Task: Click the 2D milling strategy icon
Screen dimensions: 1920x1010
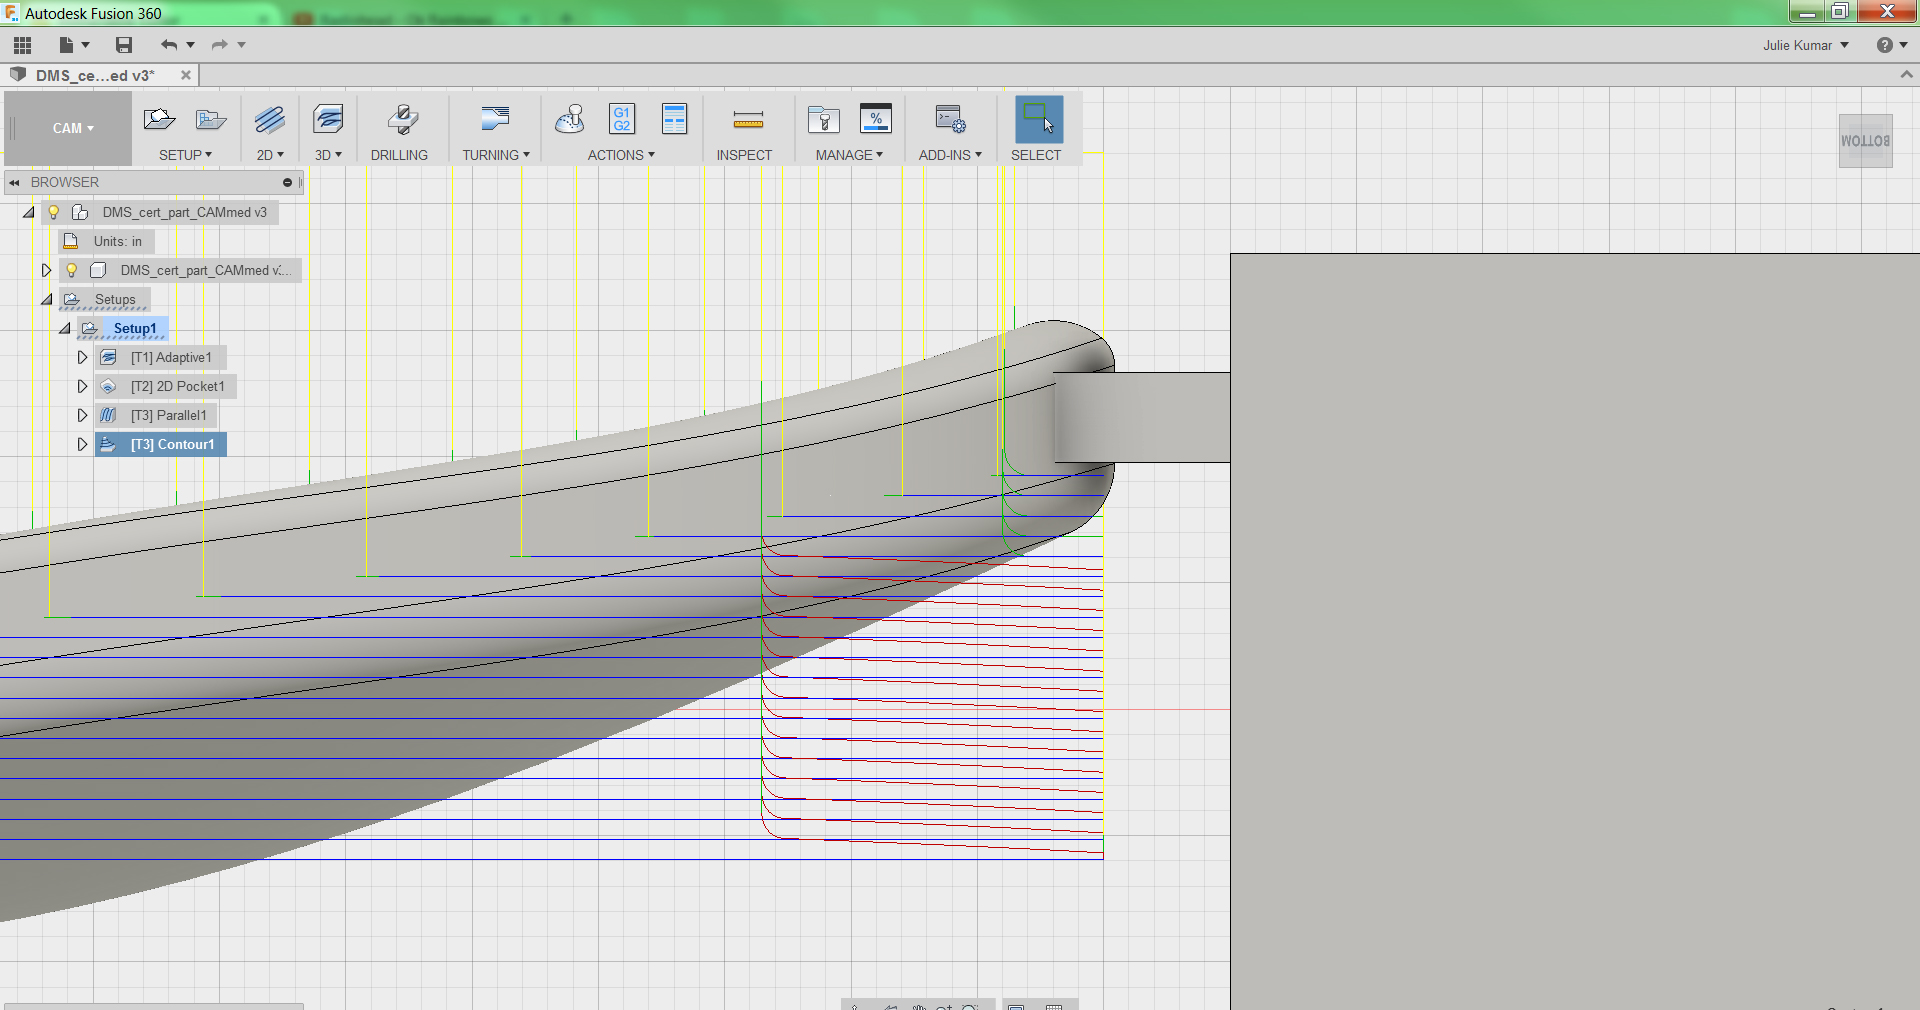Action: coord(269,120)
